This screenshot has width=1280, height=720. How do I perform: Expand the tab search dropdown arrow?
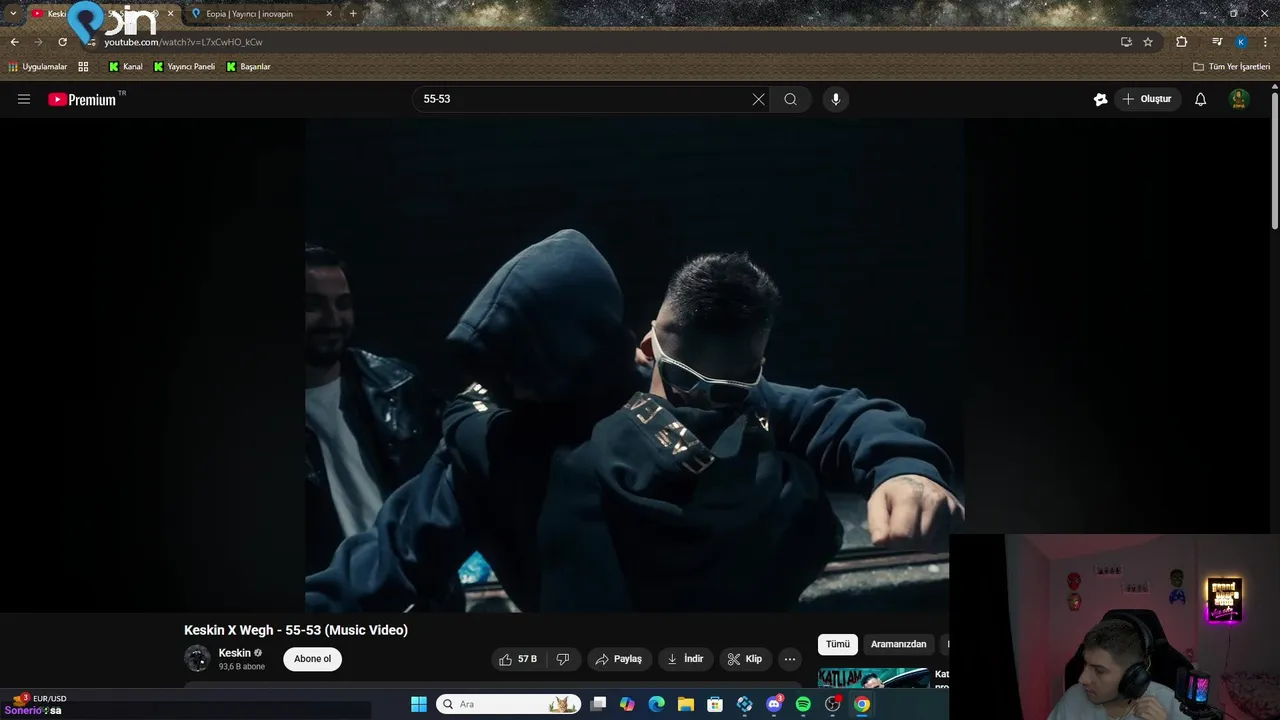pyautogui.click(x=12, y=14)
